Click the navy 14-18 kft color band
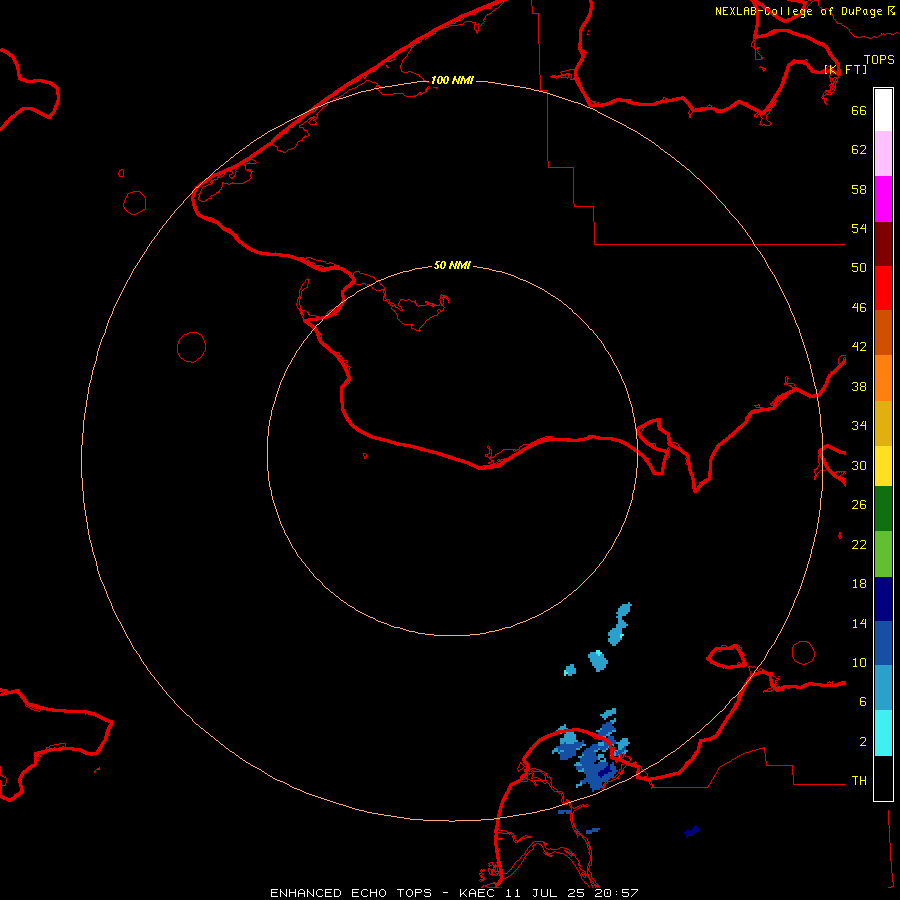The image size is (900, 900). coord(883,599)
